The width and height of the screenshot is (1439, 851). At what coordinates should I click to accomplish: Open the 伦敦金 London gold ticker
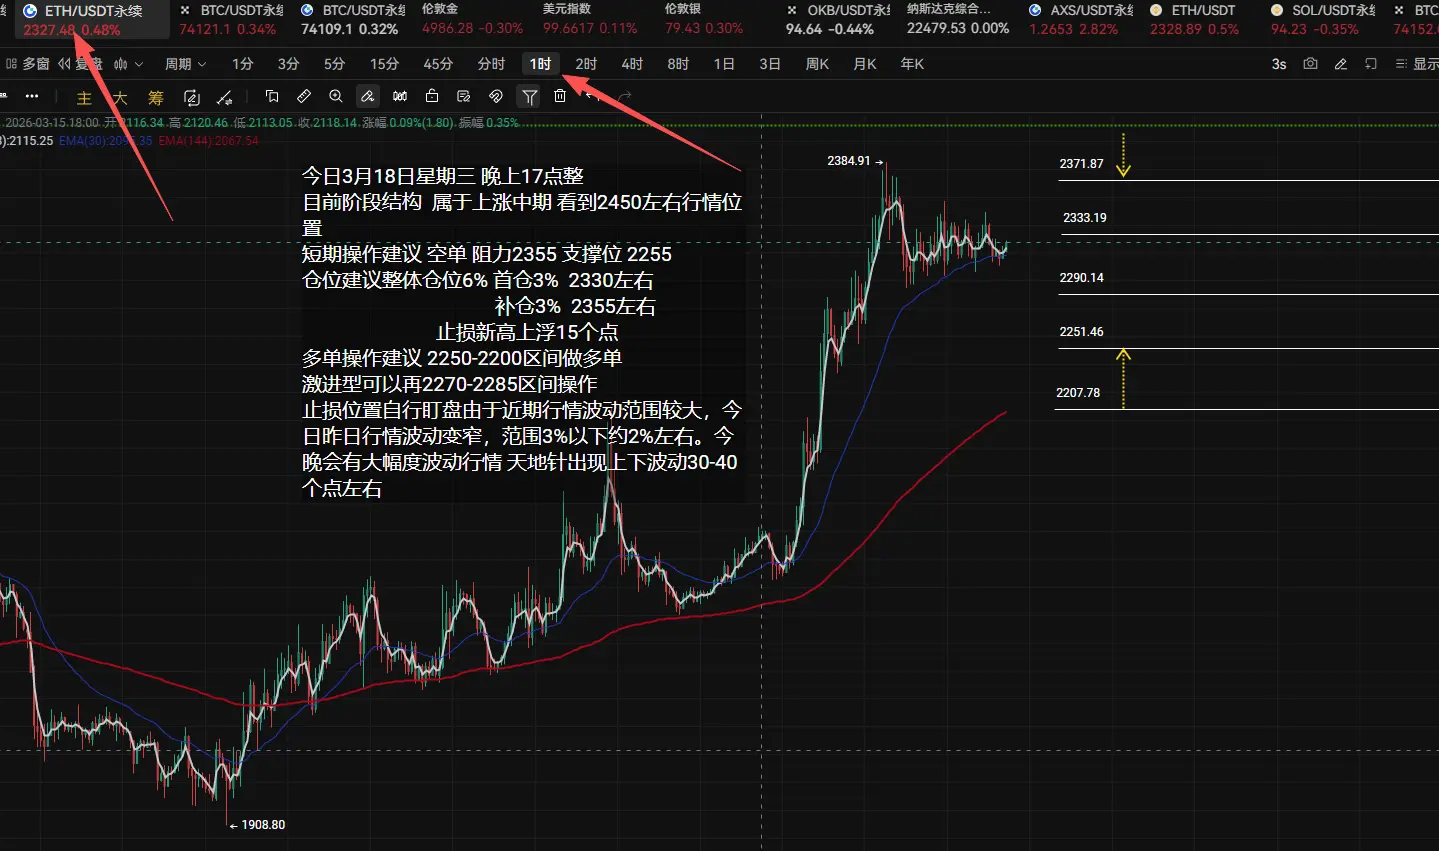472,20
